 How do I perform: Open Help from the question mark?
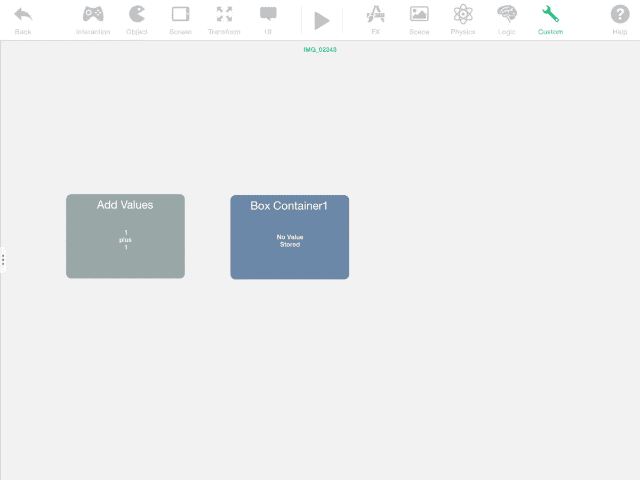tap(620, 19)
